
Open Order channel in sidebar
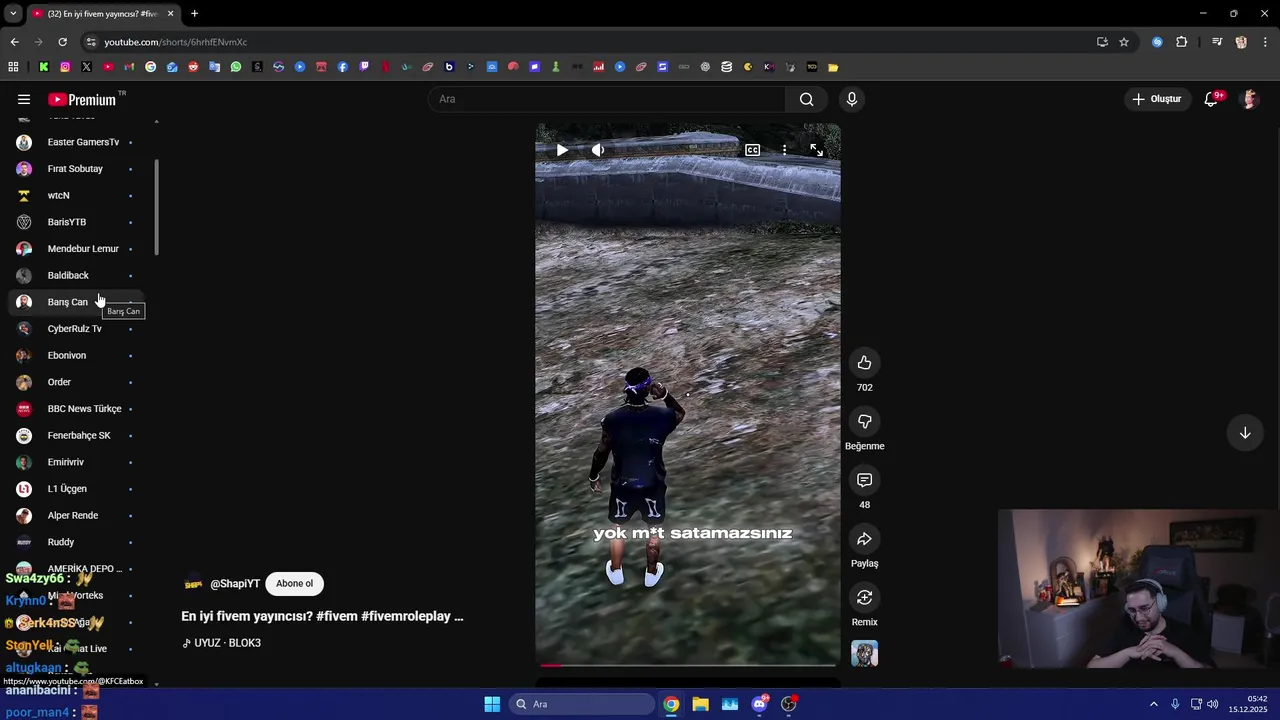(x=78, y=382)
